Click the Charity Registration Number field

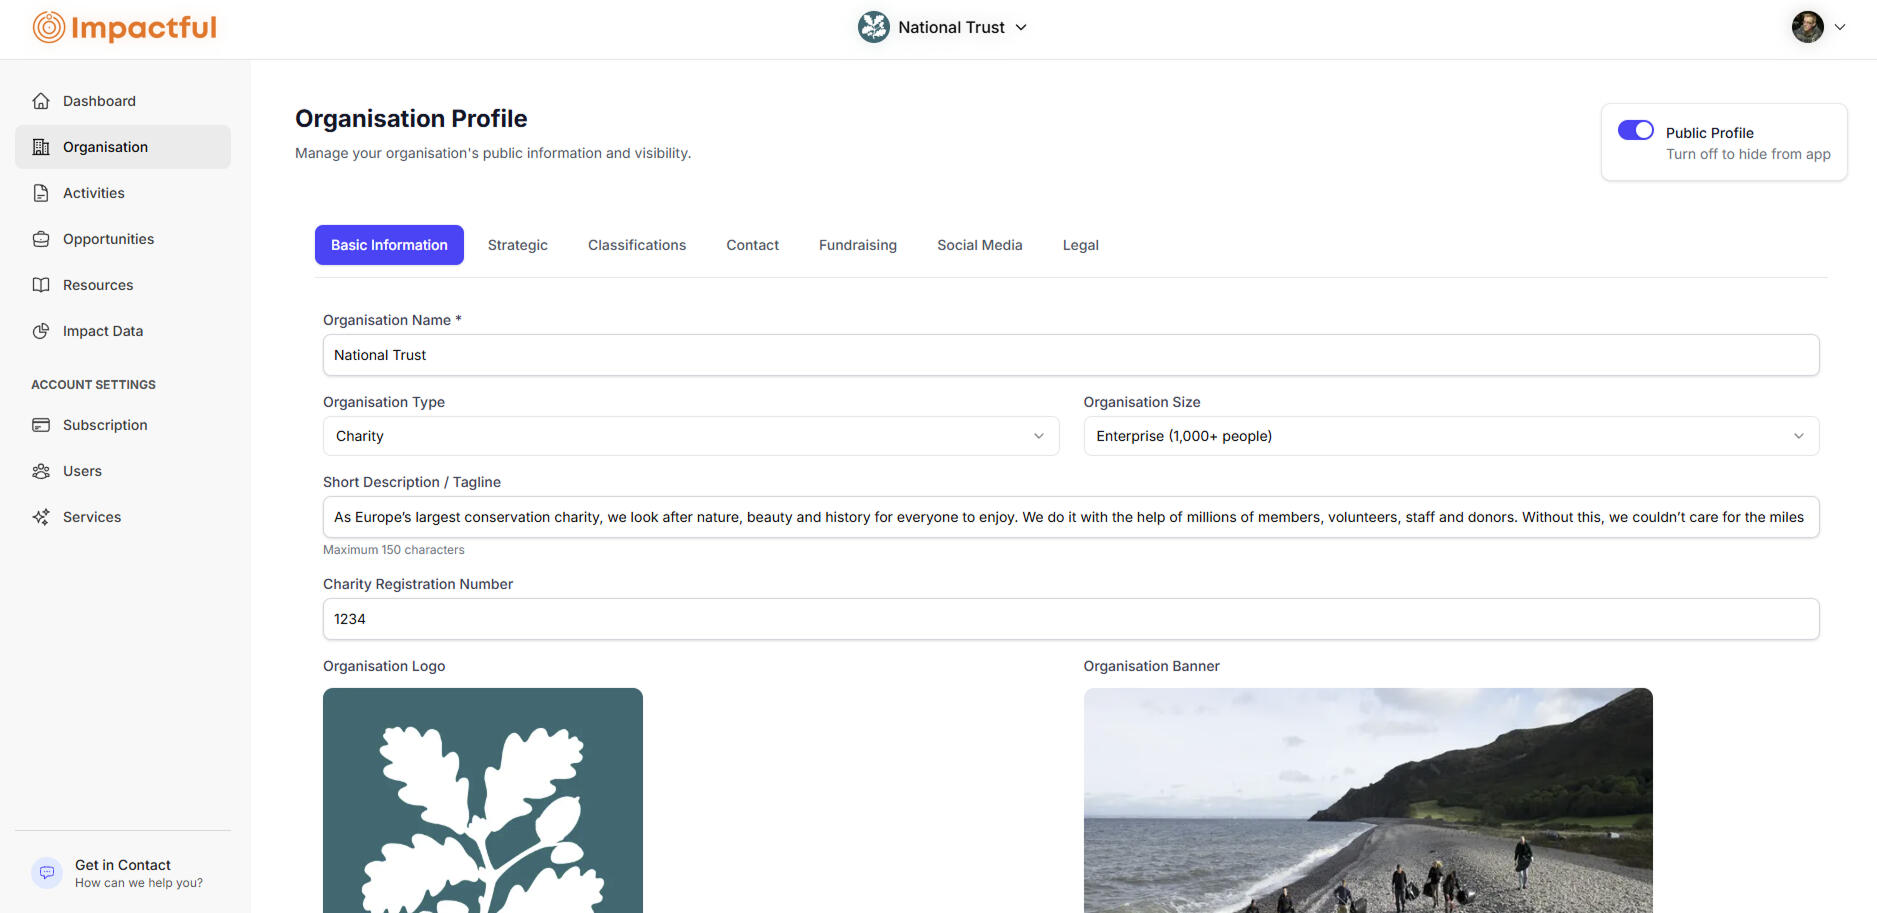click(1070, 618)
